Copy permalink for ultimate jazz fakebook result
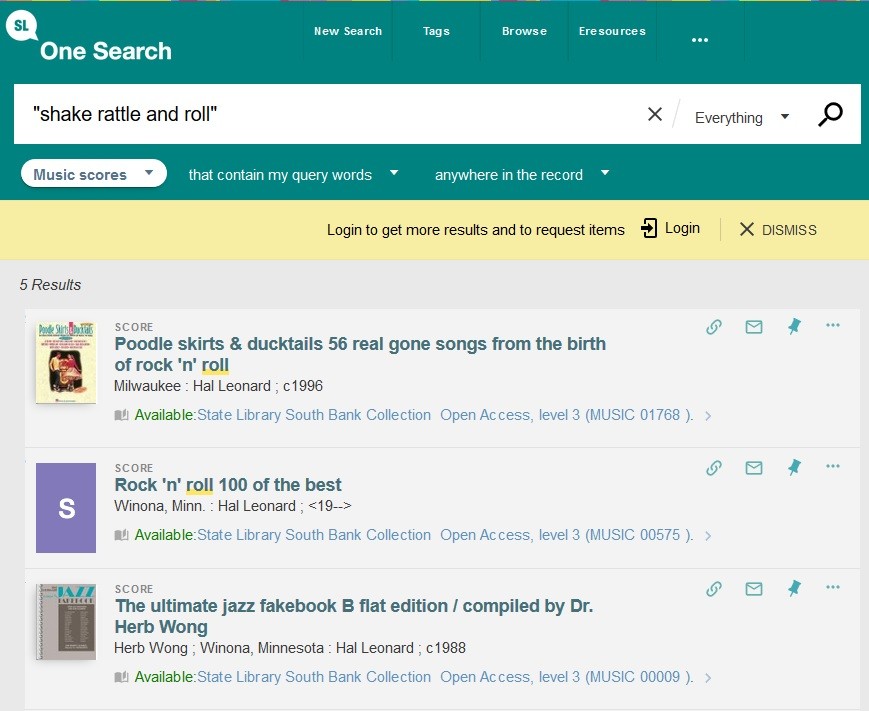The width and height of the screenshot is (869, 711). coord(714,589)
